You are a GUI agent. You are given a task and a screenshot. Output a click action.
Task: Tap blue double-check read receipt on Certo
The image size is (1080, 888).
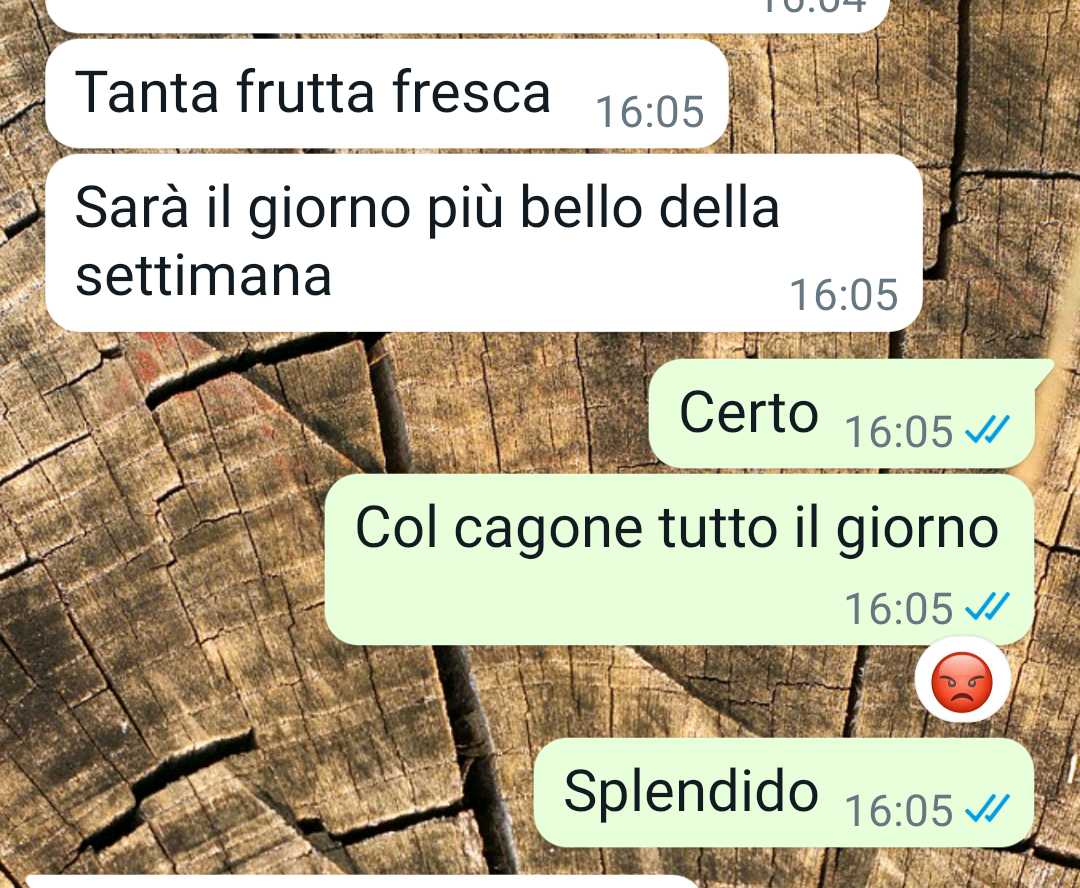coord(987,430)
